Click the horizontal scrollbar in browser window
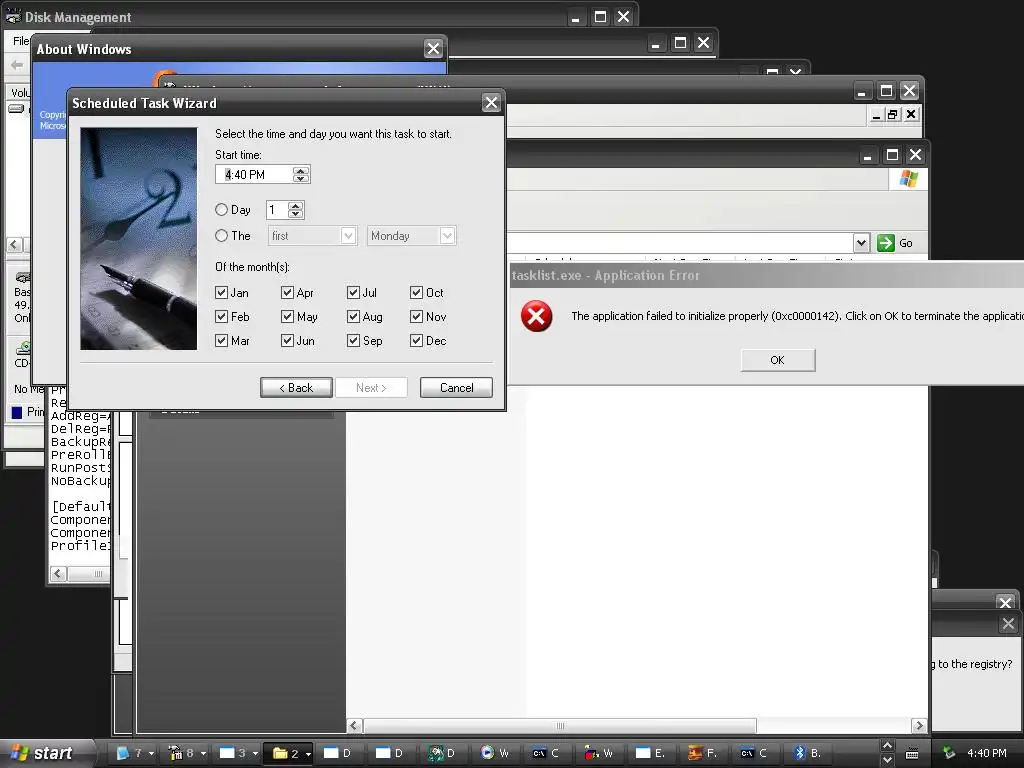The height and width of the screenshot is (768, 1024). [x=560, y=726]
